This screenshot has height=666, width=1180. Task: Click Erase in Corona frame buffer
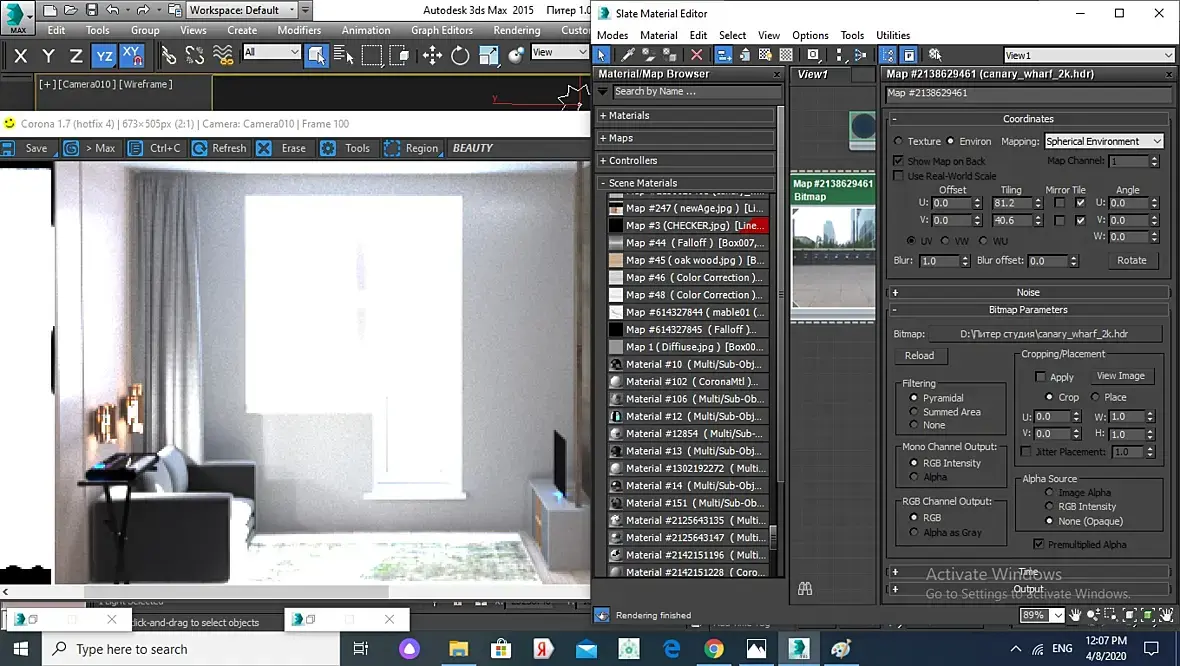point(281,148)
